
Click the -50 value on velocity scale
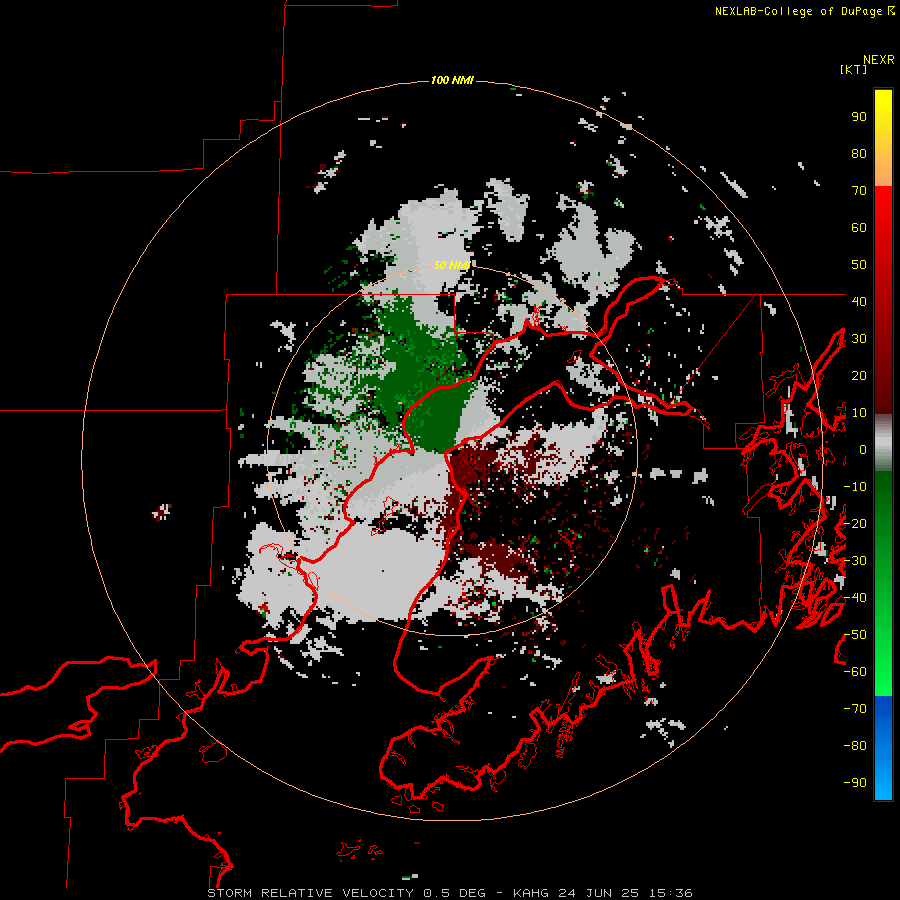pos(855,635)
